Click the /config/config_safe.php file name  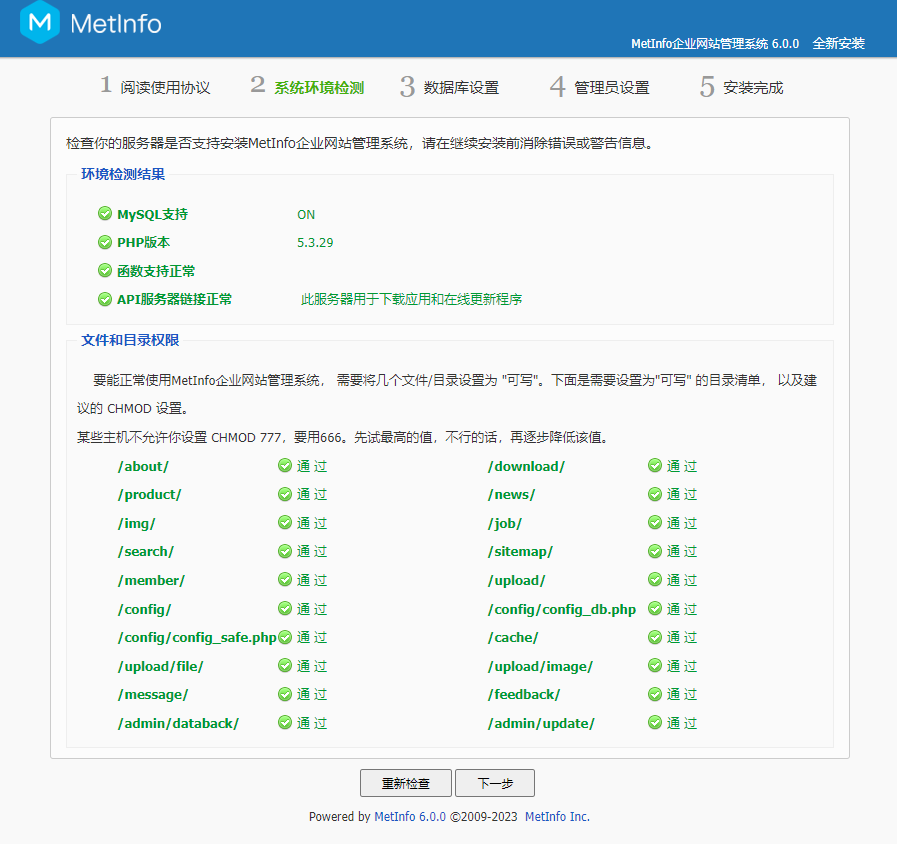197,638
